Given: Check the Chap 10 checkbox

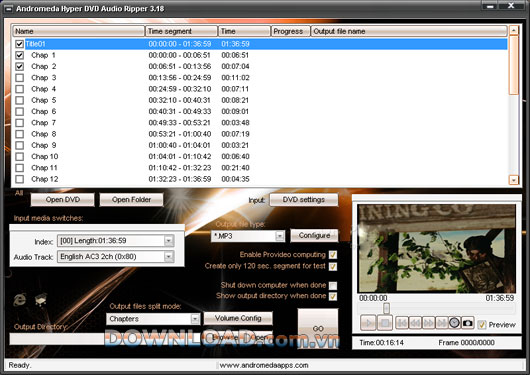Looking at the screenshot, I should (x=20, y=157).
